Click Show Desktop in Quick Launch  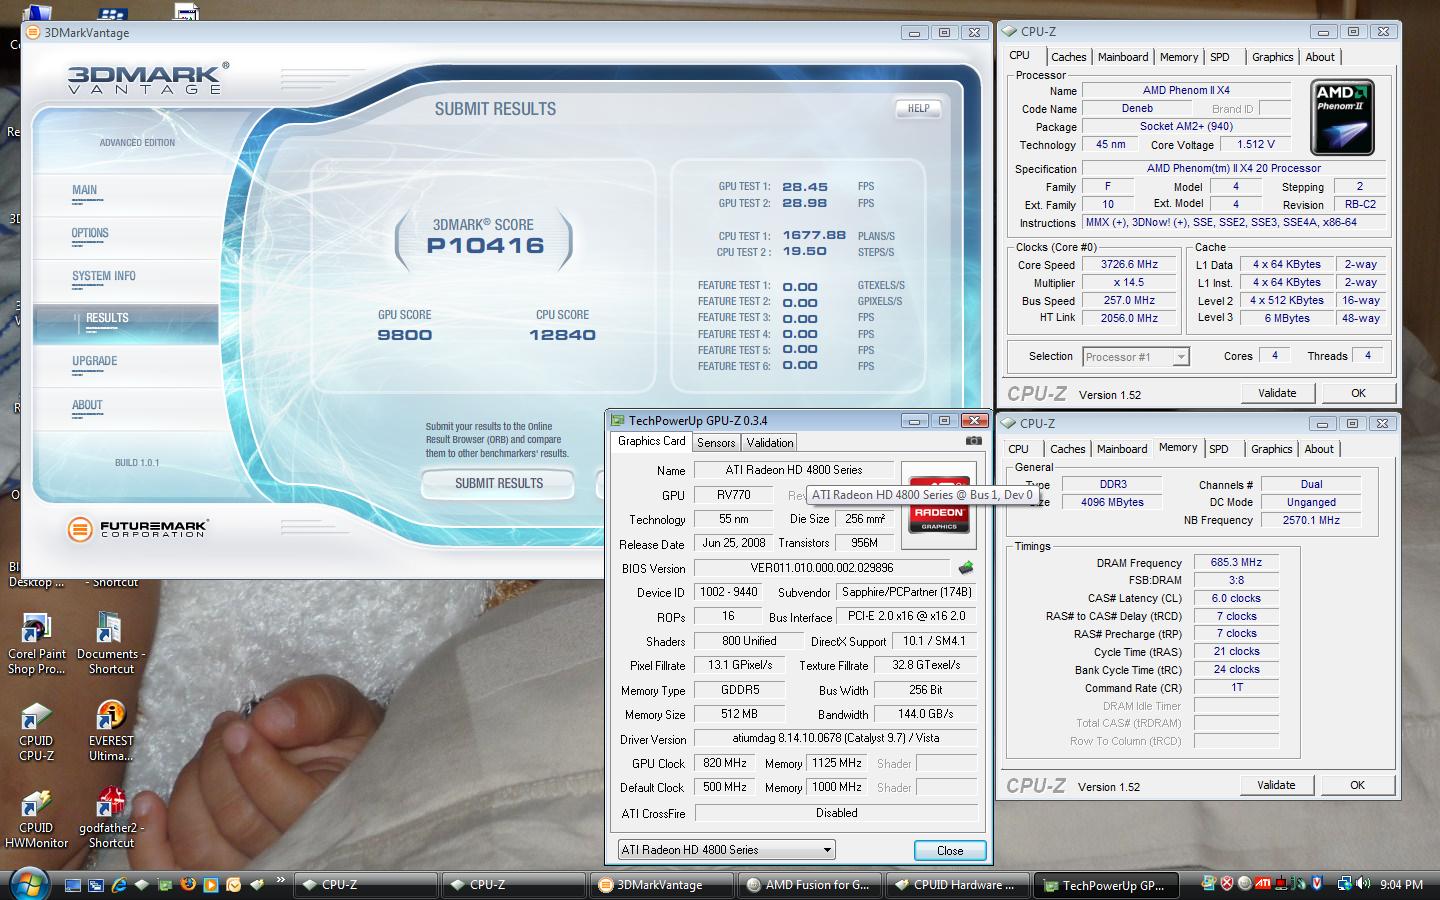coord(73,885)
